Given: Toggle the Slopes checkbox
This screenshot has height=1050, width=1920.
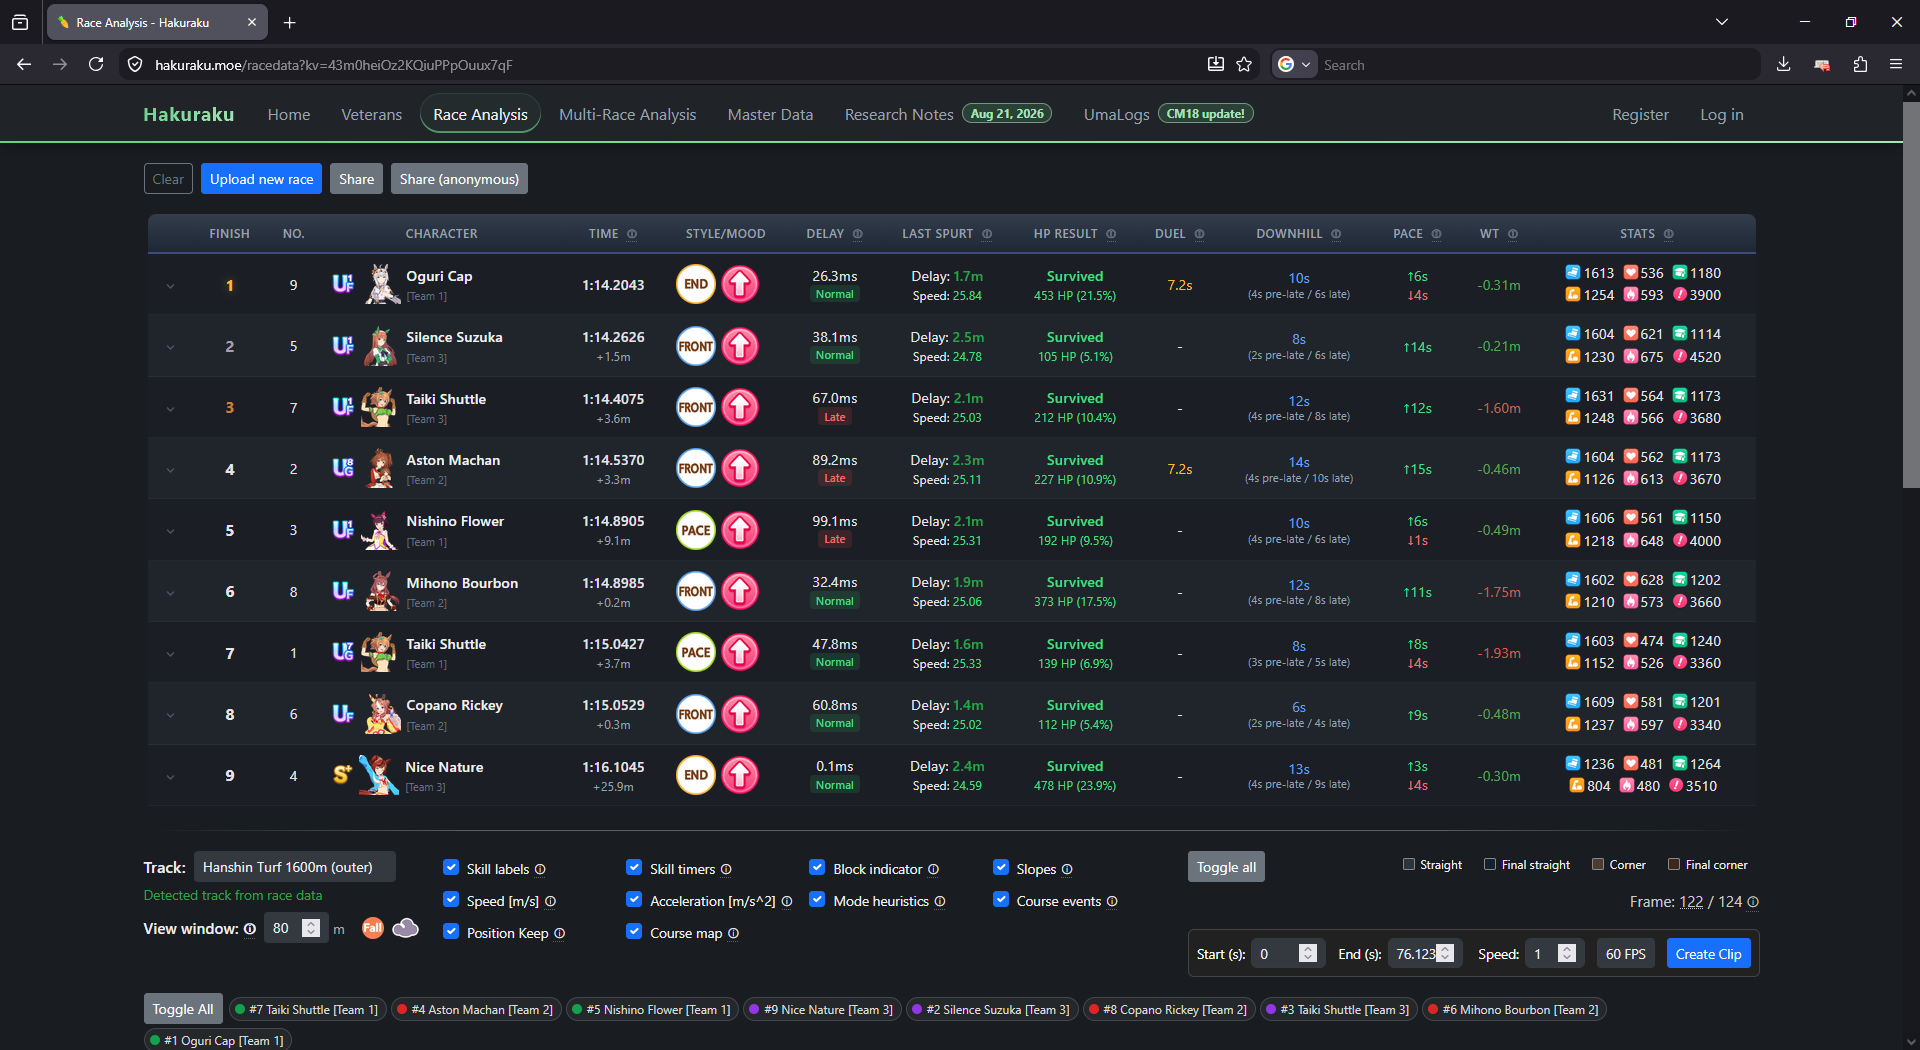Looking at the screenshot, I should click(x=1001, y=868).
